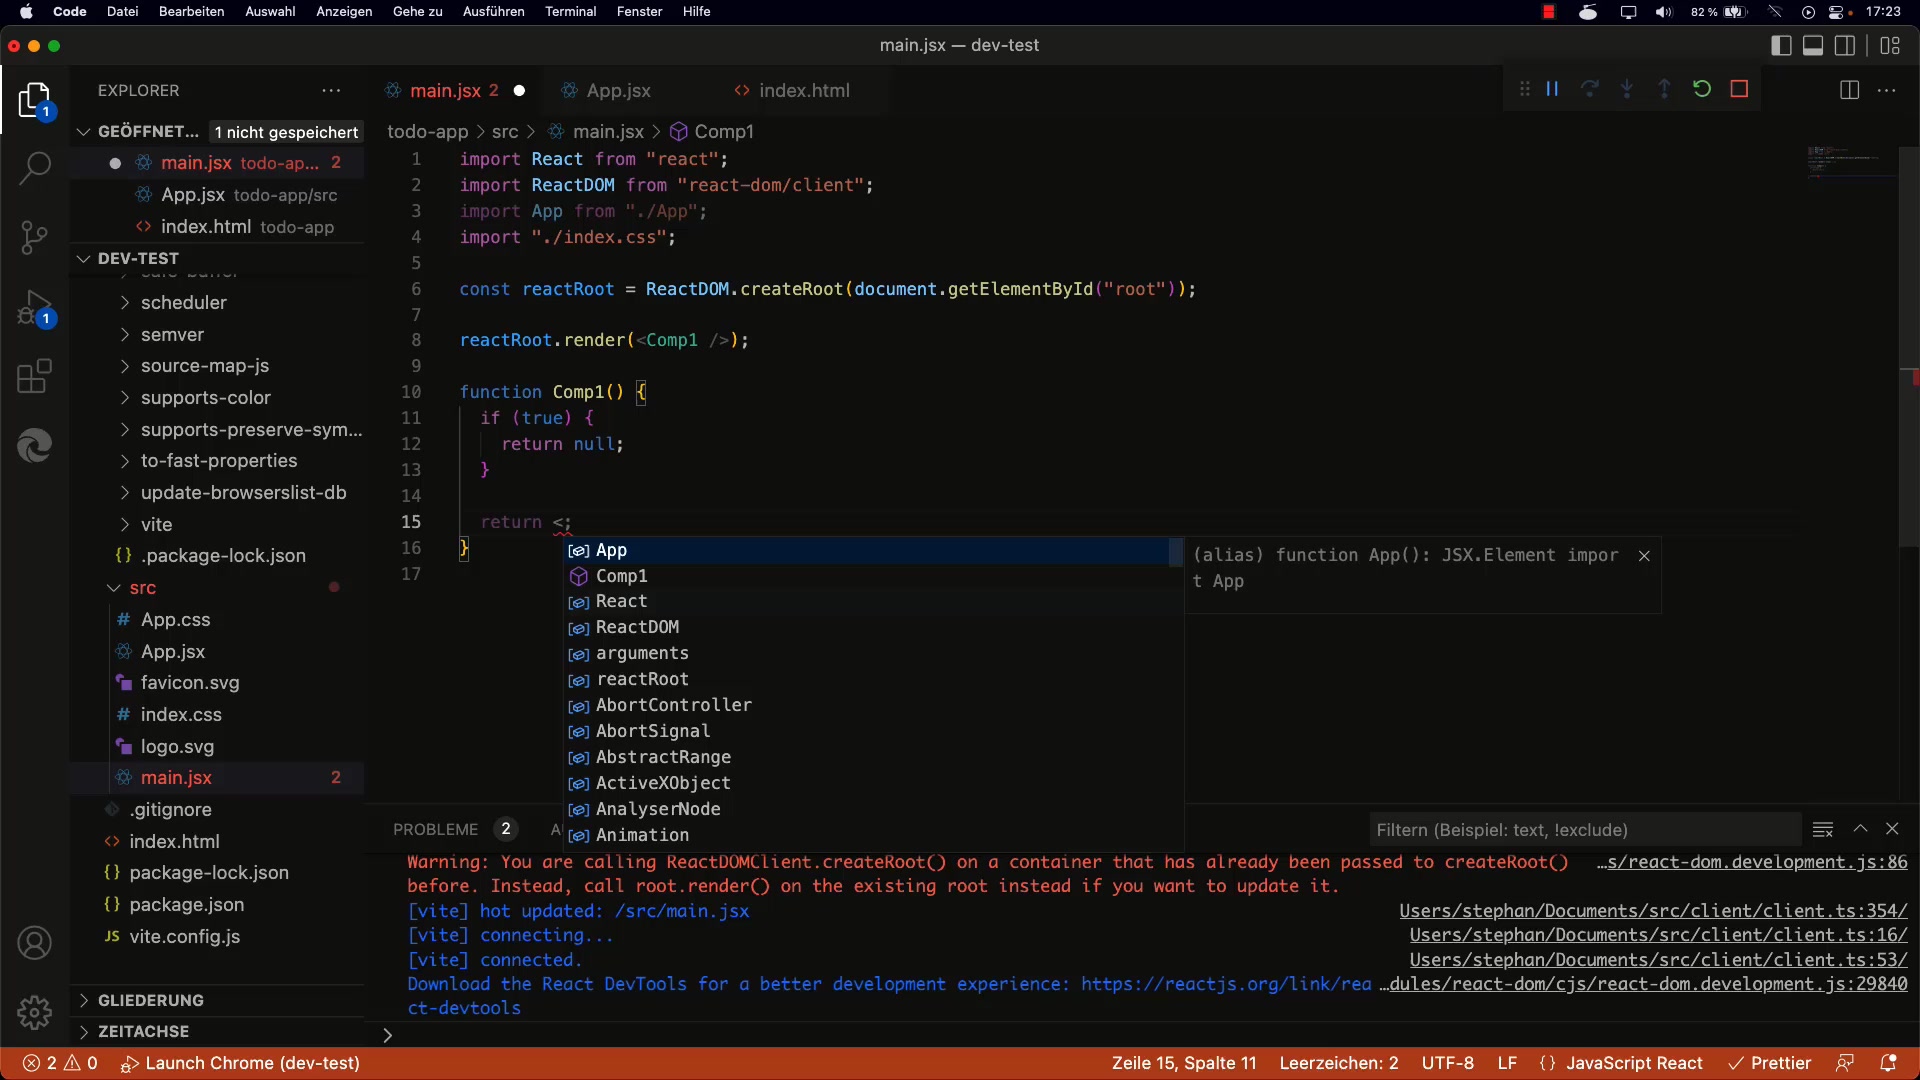The height and width of the screenshot is (1080, 1920).
Task: Open Run and Debug view
Action: [x=35, y=308]
